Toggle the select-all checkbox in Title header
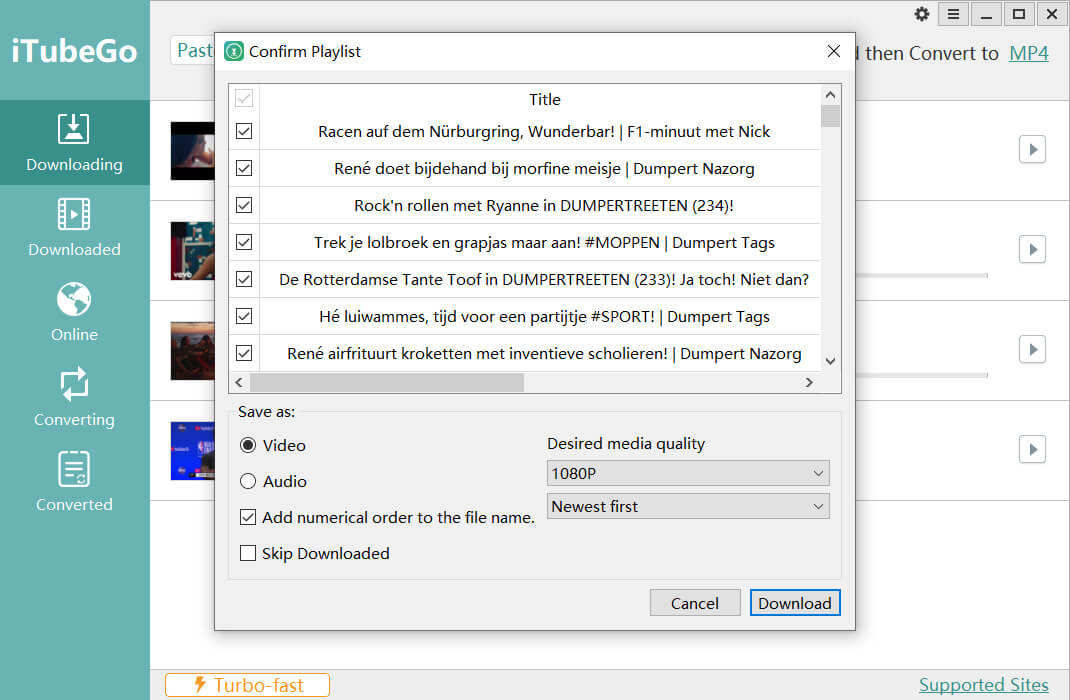This screenshot has height=700, width=1070. [244, 98]
